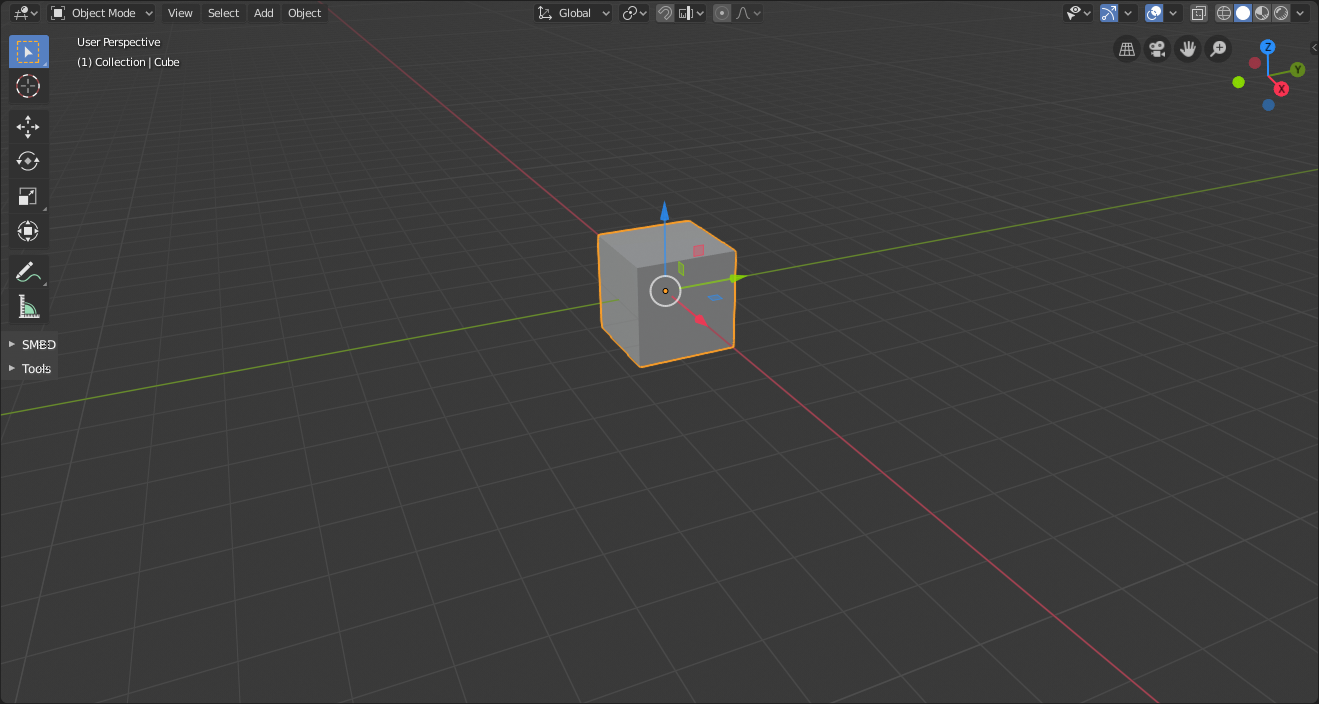
Task: Click the blue Z-axis move arrow on cube
Action: pos(664,210)
